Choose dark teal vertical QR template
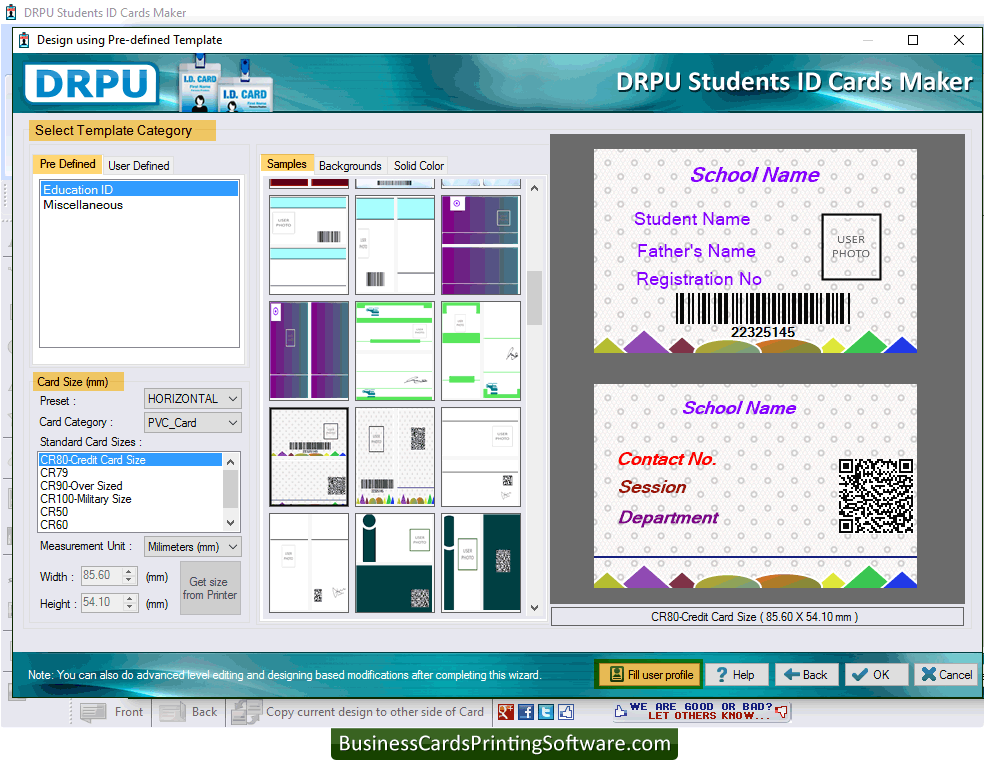The height and width of the screenshot is (760, 984). point(481,563)
